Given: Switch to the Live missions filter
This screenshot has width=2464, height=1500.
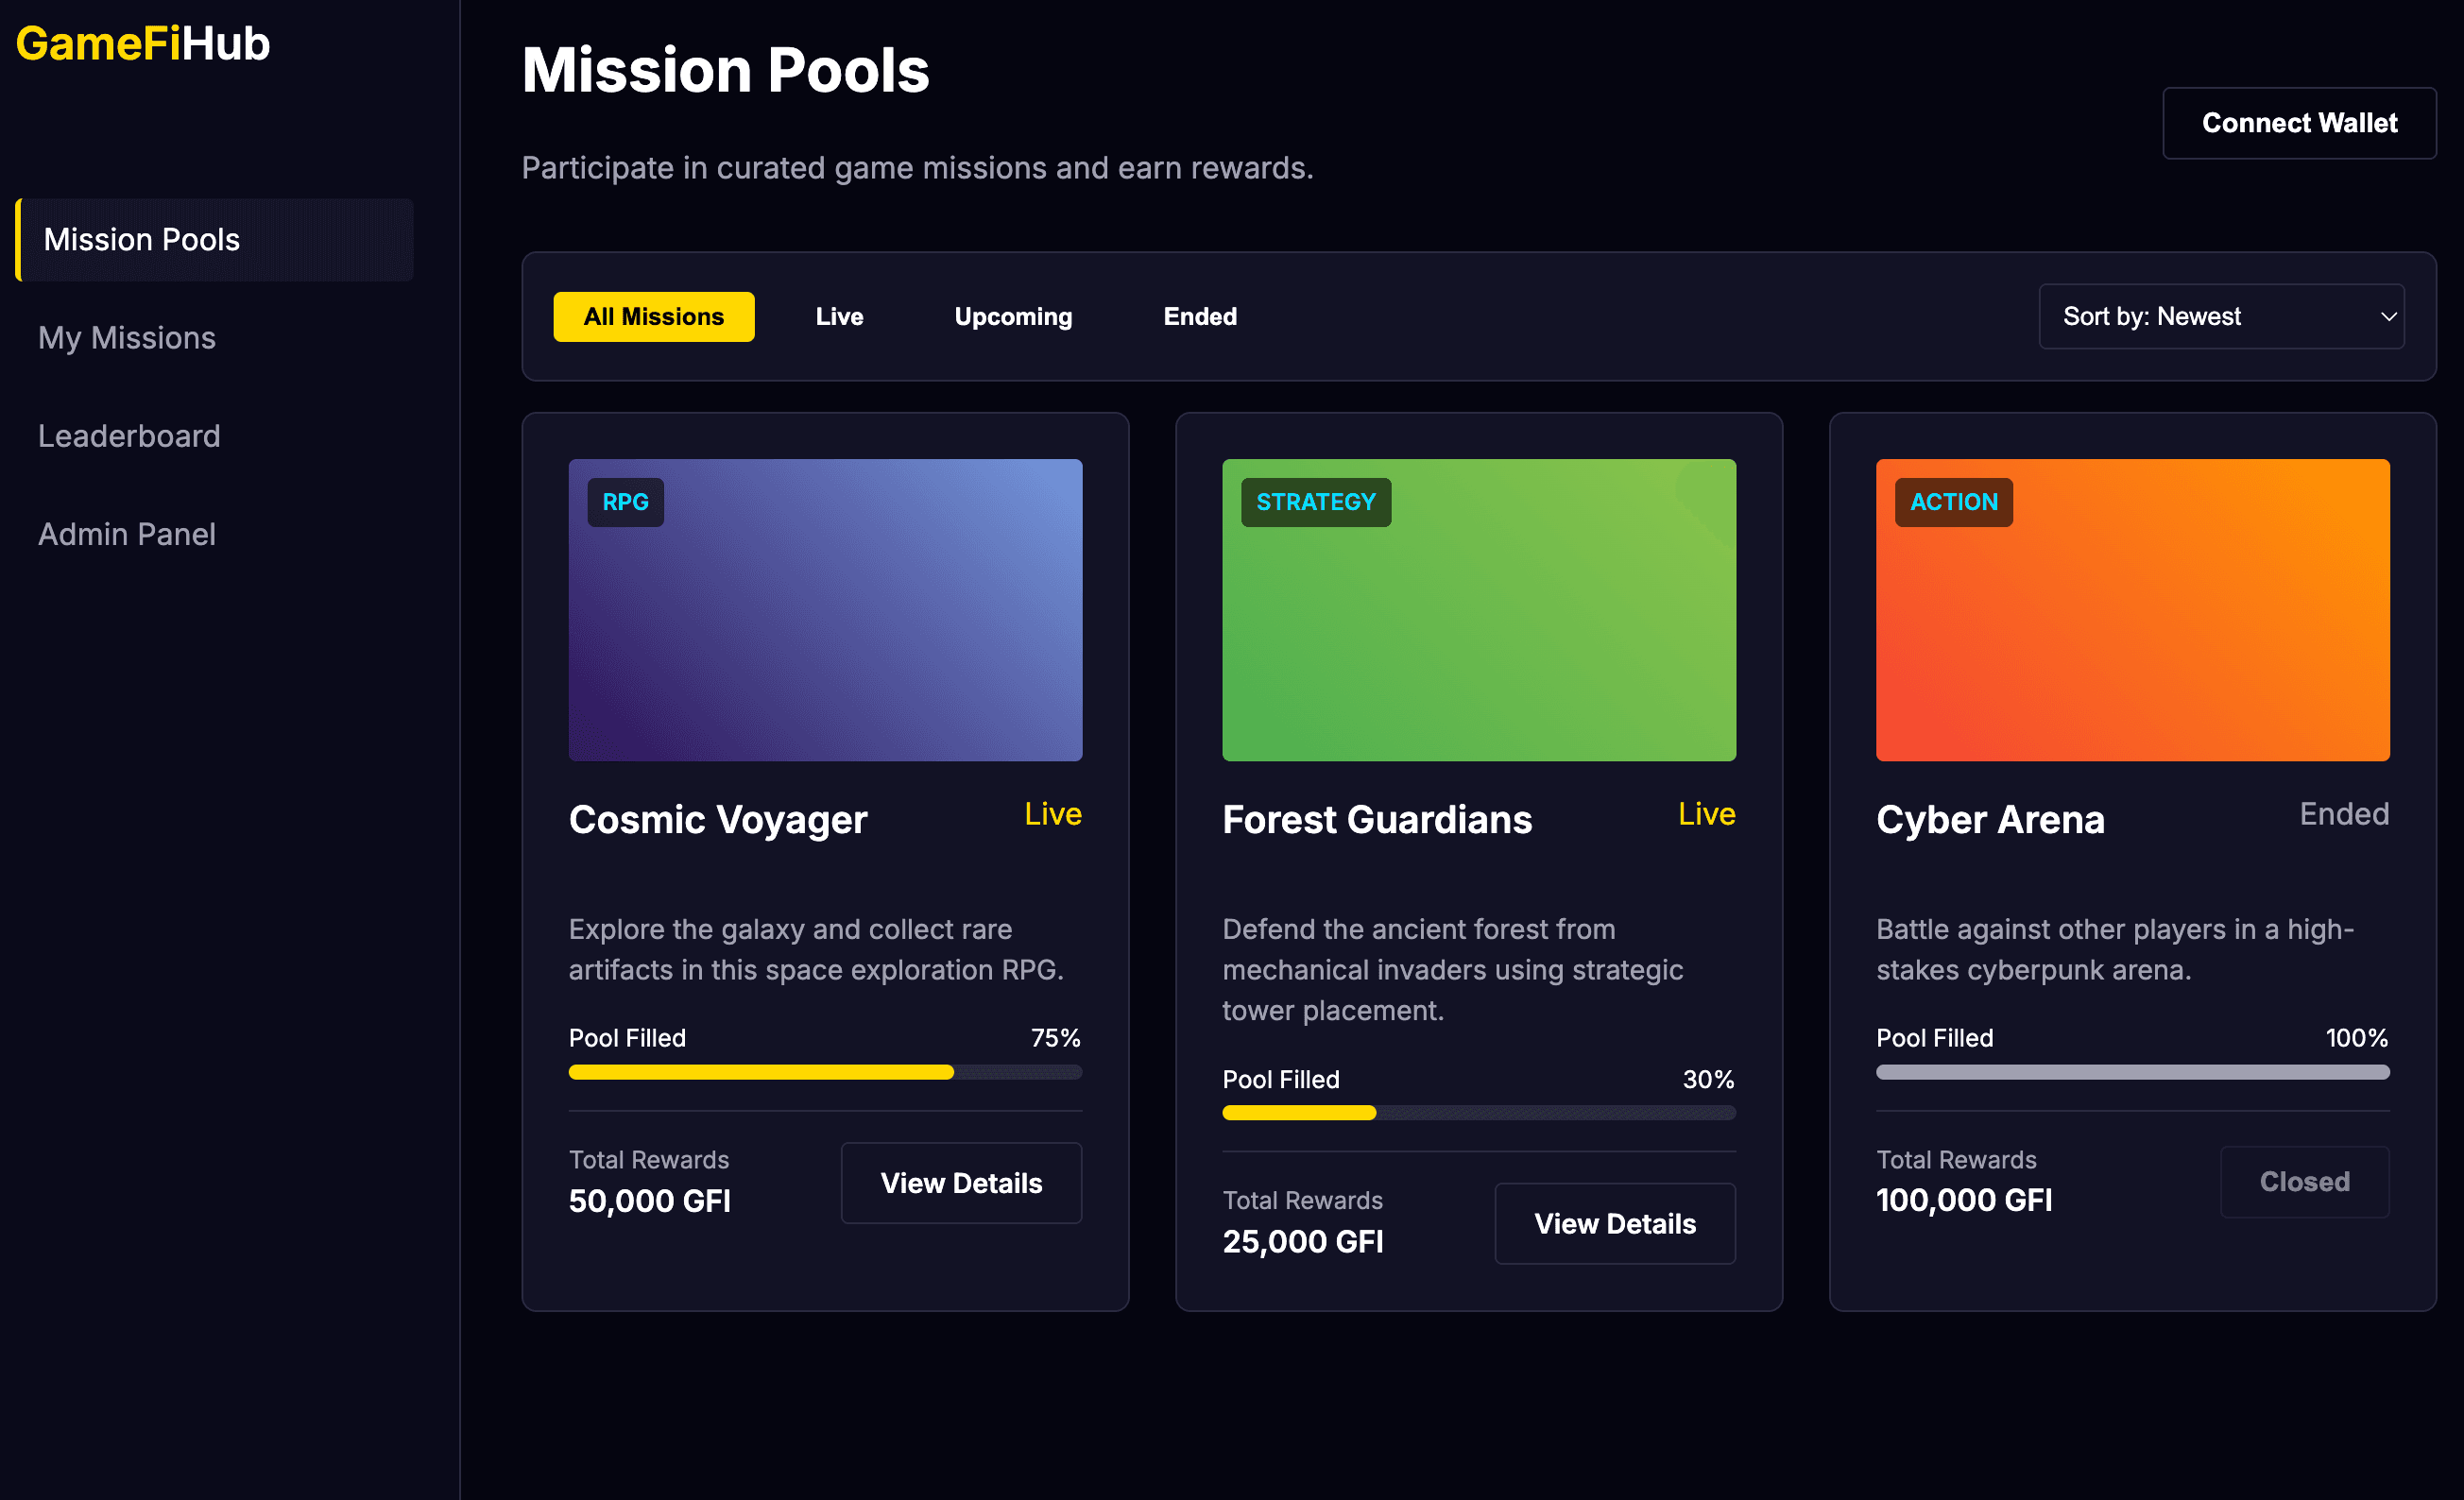Looking at the screenshot, I should point(838,316).
